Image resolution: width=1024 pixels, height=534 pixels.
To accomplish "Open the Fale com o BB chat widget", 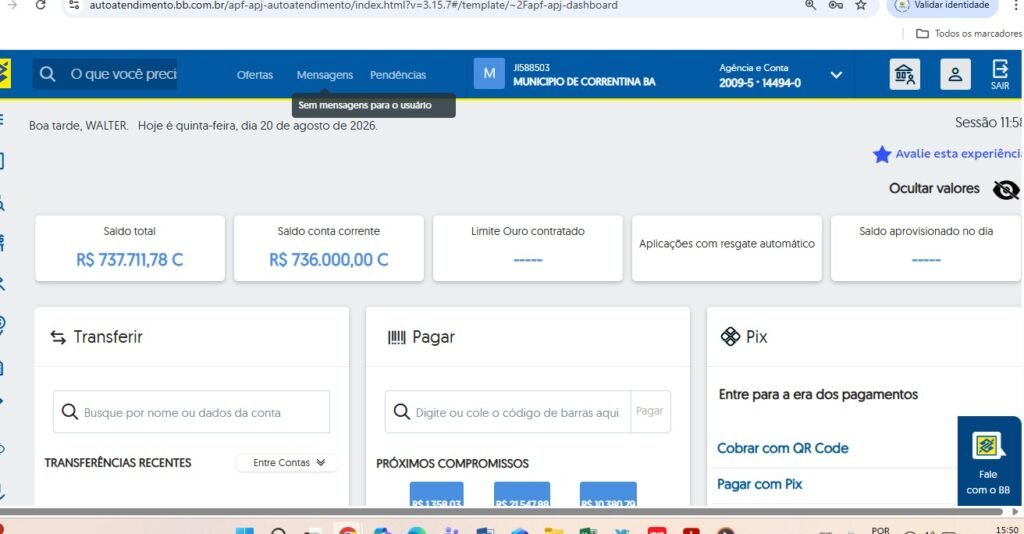I will tap(989, 461).
